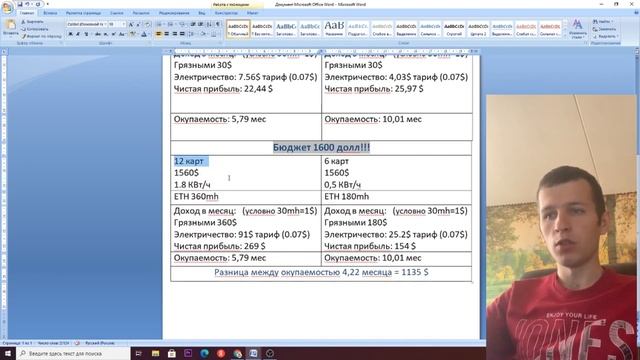Viewport: 640px width, 360px height.
Task: Open the font name combo box
Action: point(87,24)
